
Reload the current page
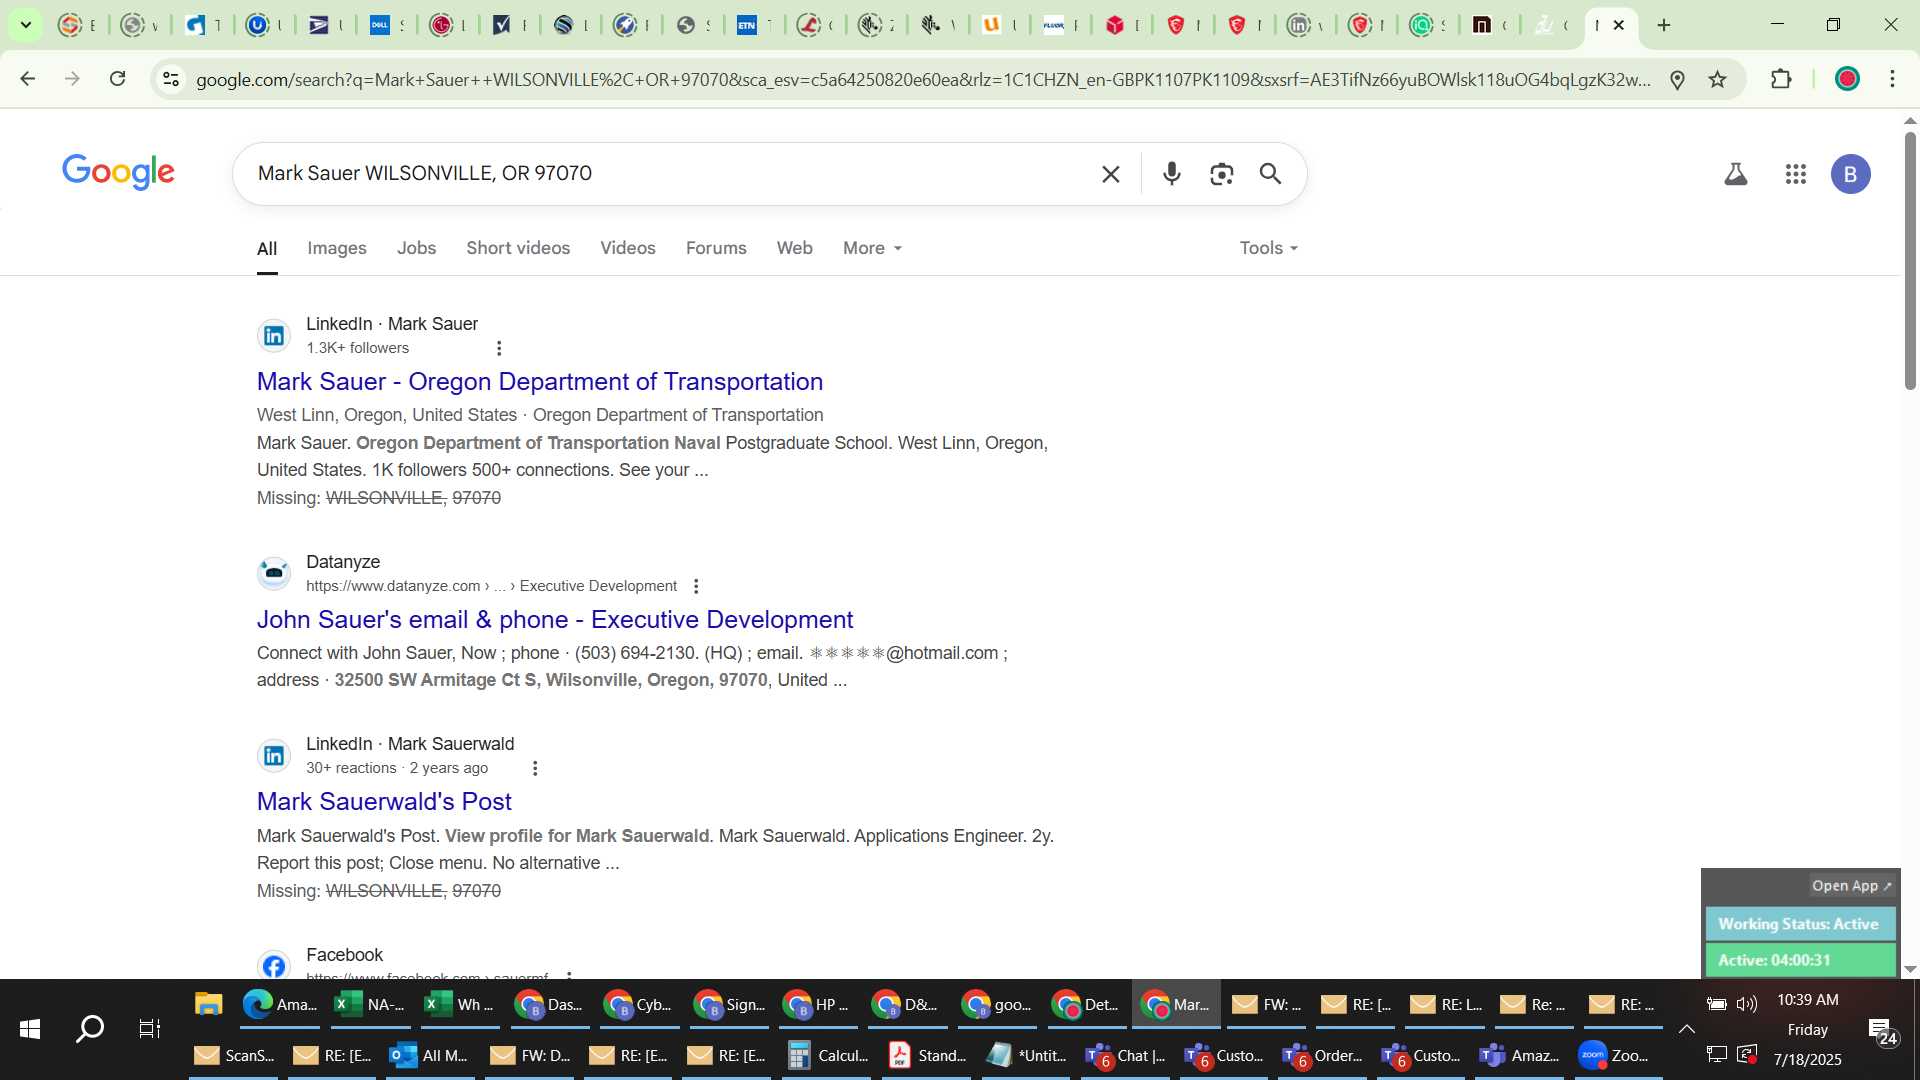click(x=117, y=79)
